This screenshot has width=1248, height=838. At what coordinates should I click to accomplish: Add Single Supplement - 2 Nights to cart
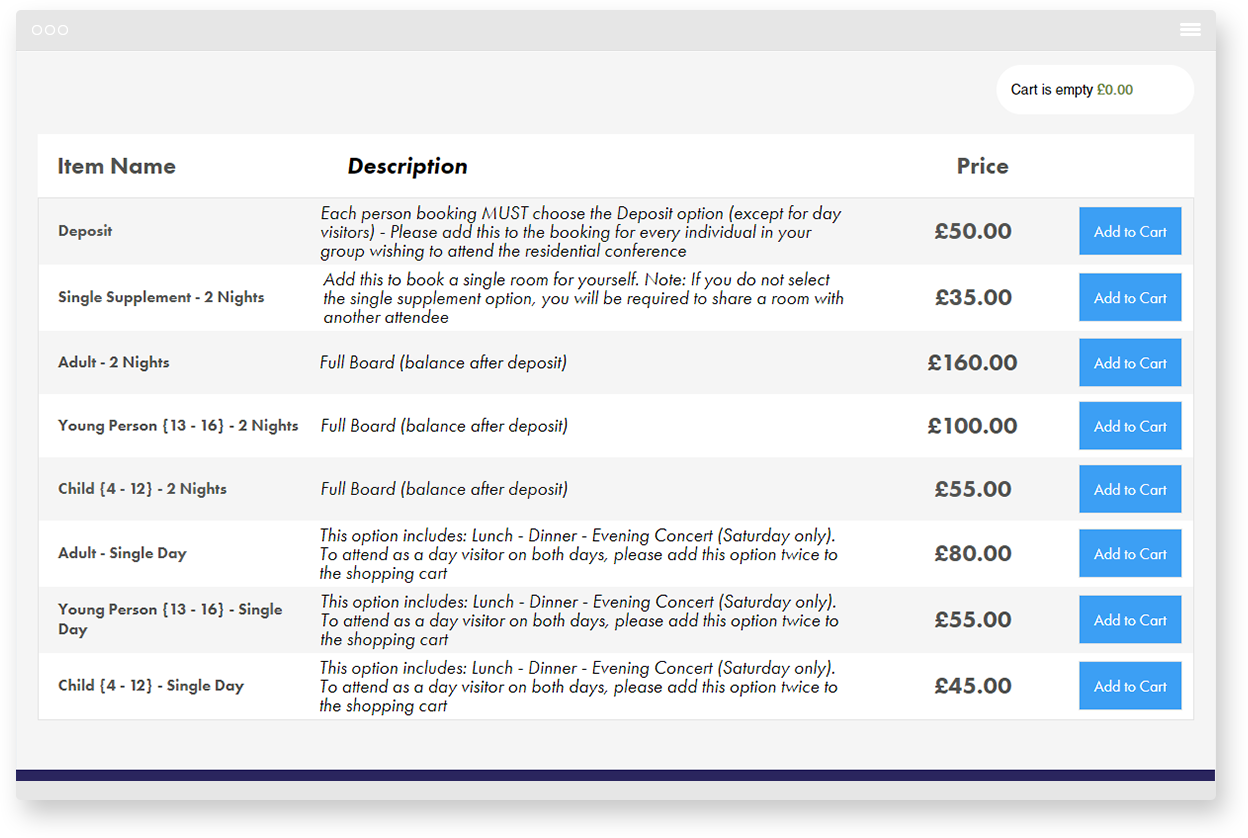[1130, 298]
